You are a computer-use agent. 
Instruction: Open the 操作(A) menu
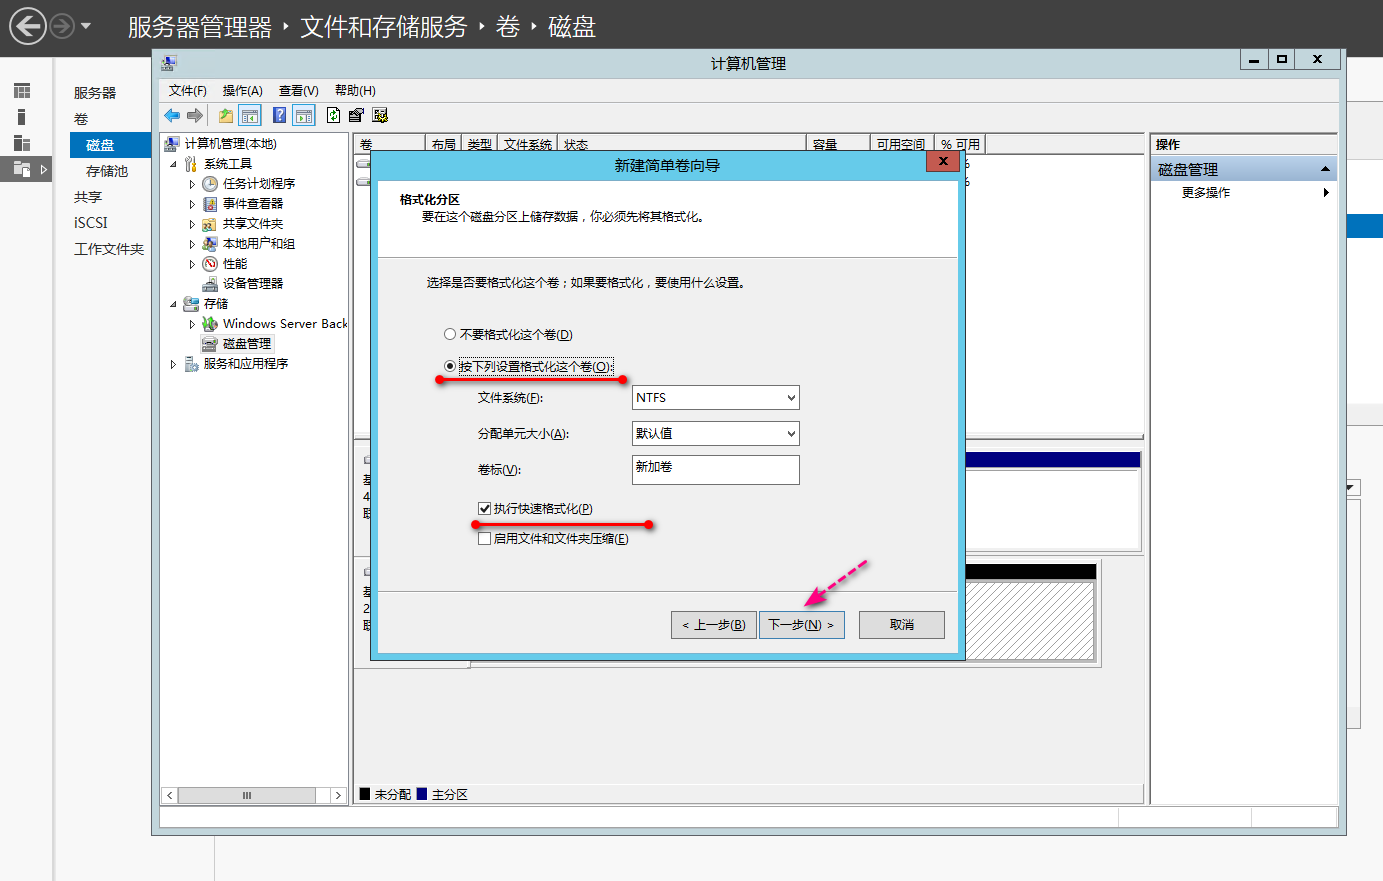click(x=243, y=91)
